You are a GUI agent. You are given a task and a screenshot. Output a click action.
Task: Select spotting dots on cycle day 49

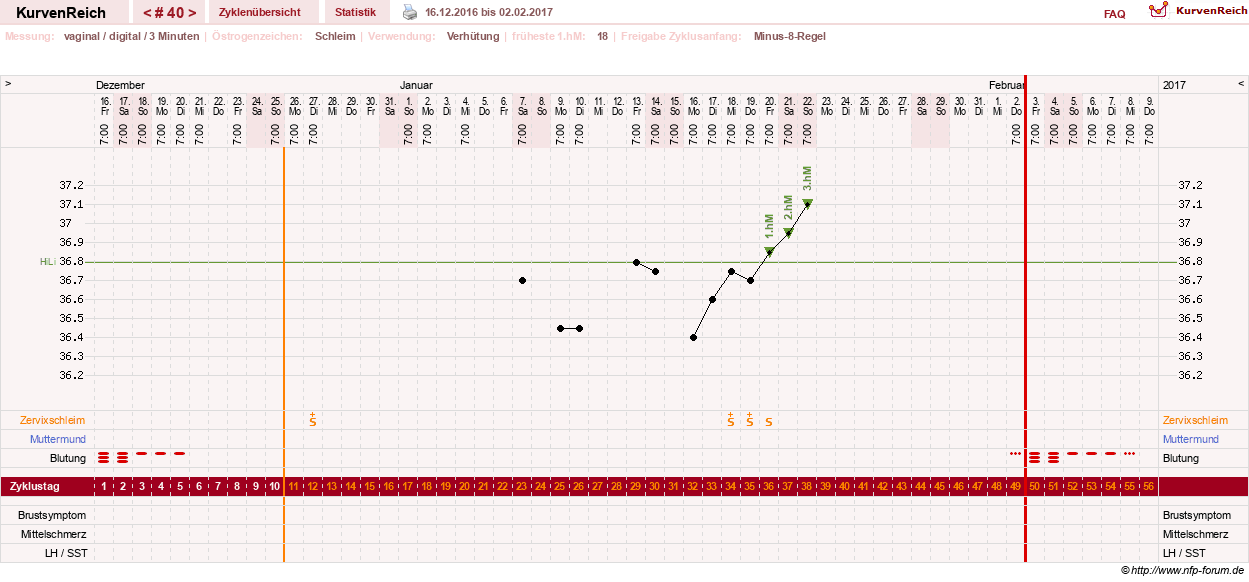tap(1016, 453)
